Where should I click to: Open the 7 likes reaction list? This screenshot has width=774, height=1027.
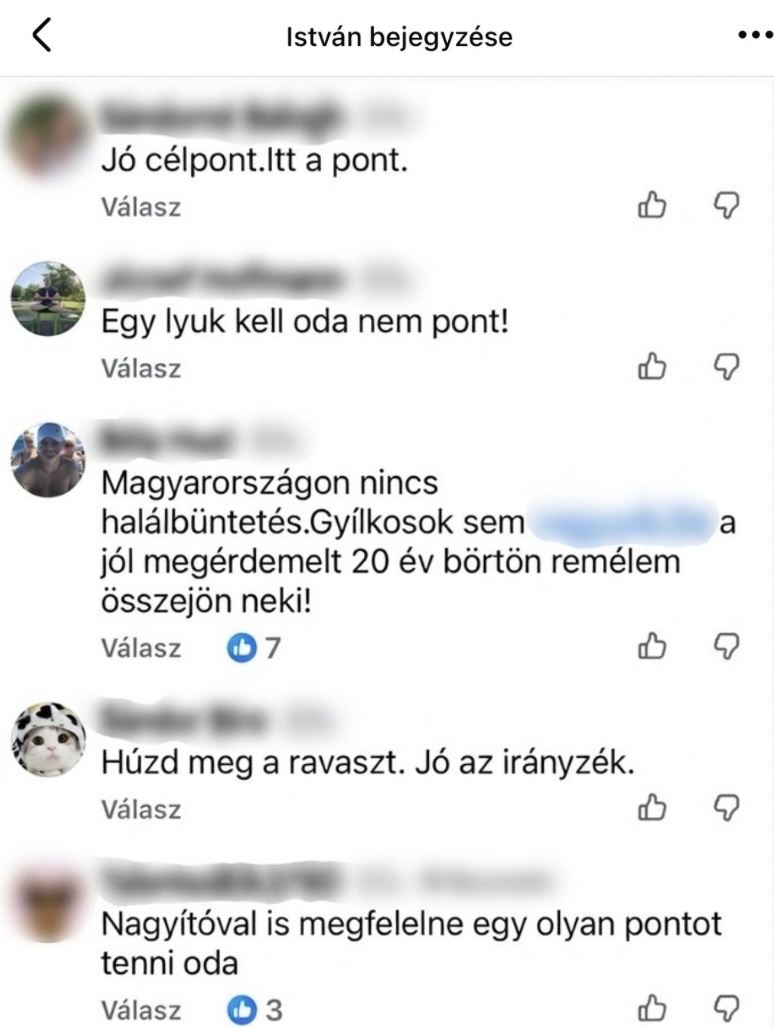[254, 648]
